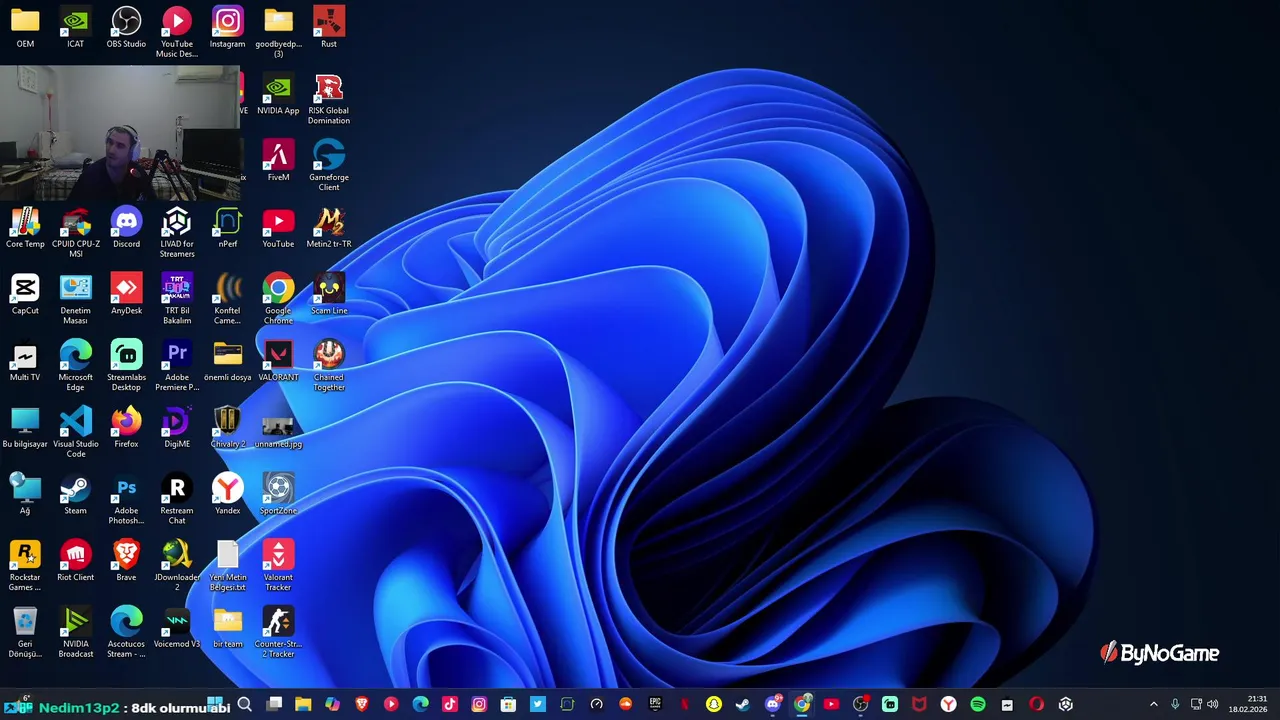This screenshot has width=1280, height=720.
Task: Open Epic Games Launcher taskbar icon
Action: point(655,704)
